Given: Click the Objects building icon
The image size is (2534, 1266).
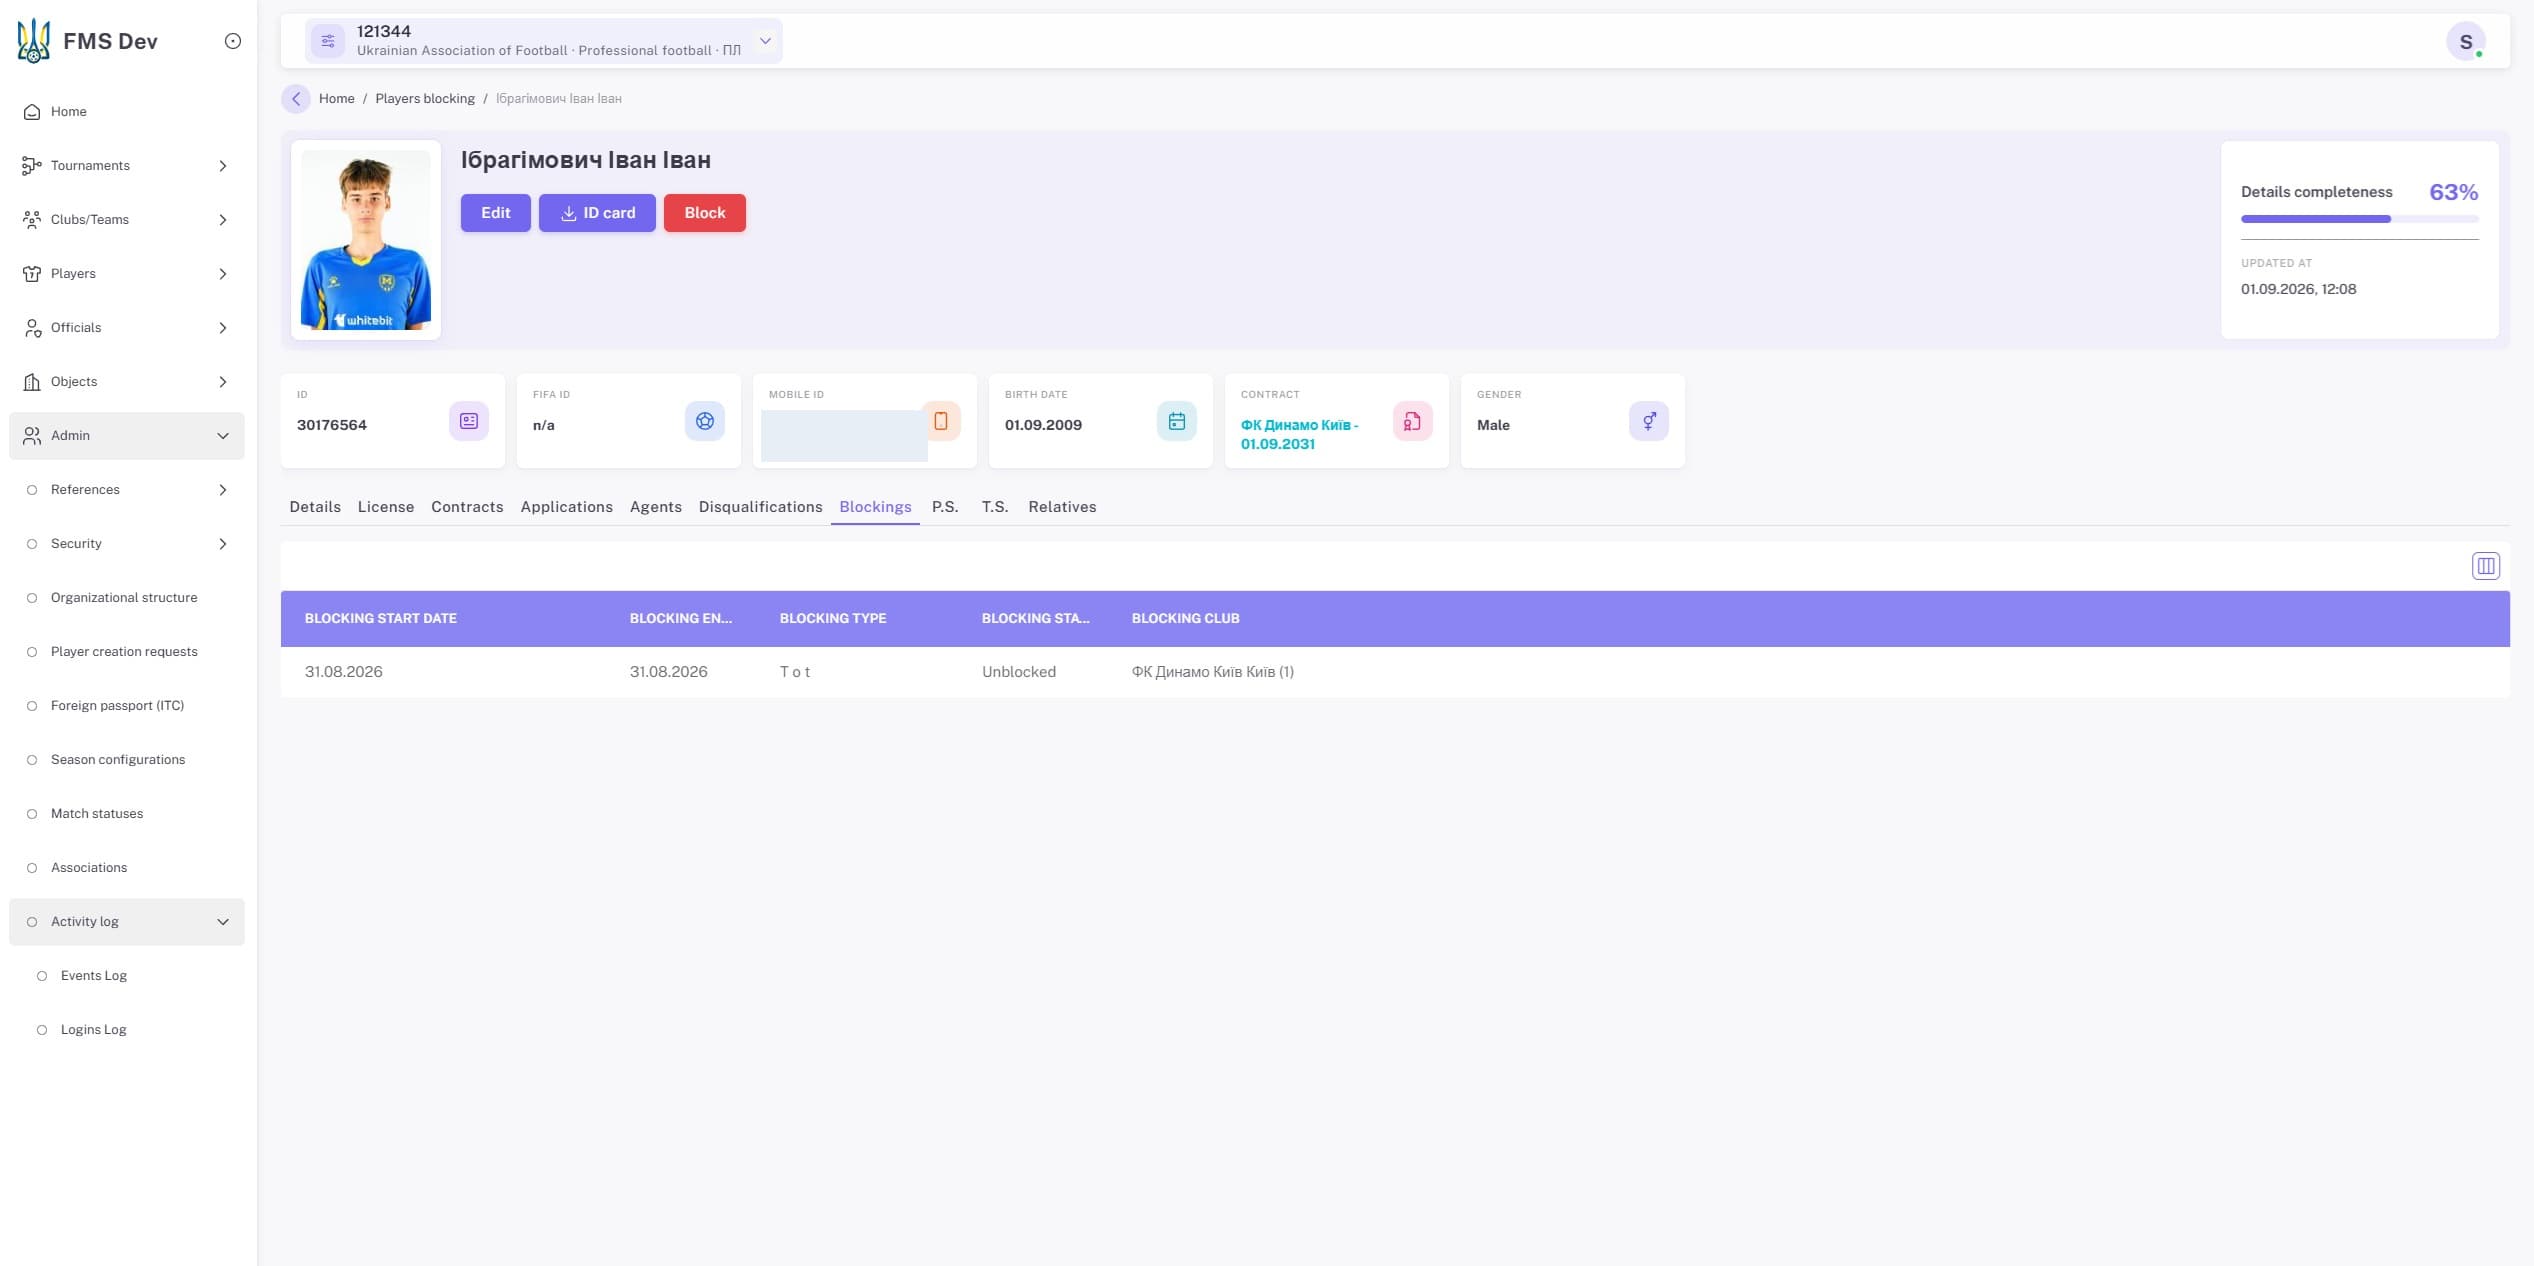Looking at the screenshot, I should pyautogui.click(x=32, y=382).
